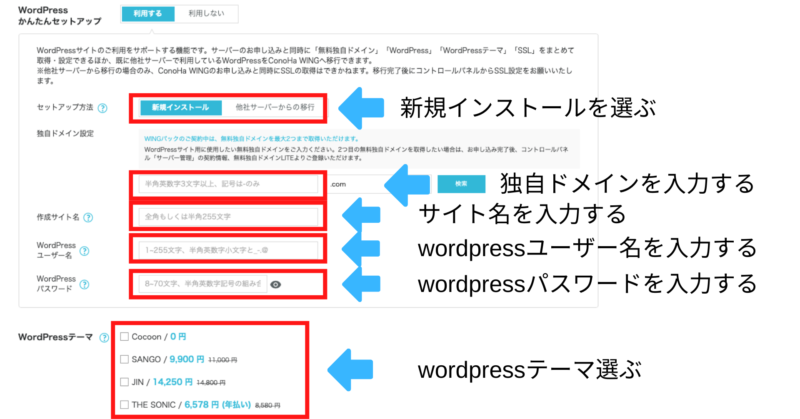Open the .com domain extension dropdown
800x419 pixels.
(379, 184)
